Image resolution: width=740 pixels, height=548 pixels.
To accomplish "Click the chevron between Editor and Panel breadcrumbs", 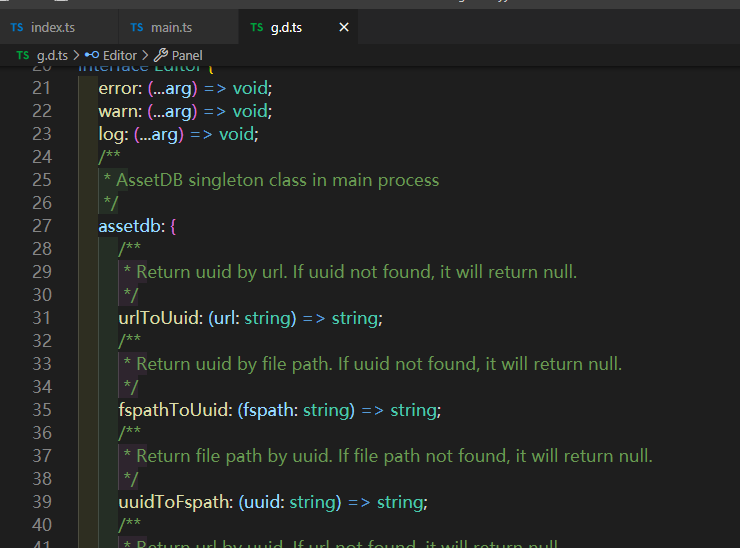I will pyautogui.click(x=145, y=55).
